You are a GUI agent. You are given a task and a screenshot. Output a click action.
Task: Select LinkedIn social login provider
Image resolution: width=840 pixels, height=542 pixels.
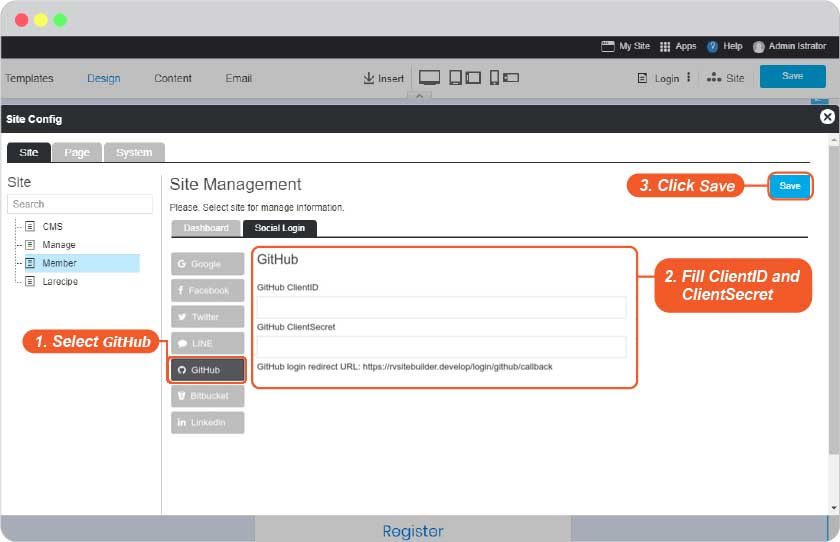(x=207, y=422)
